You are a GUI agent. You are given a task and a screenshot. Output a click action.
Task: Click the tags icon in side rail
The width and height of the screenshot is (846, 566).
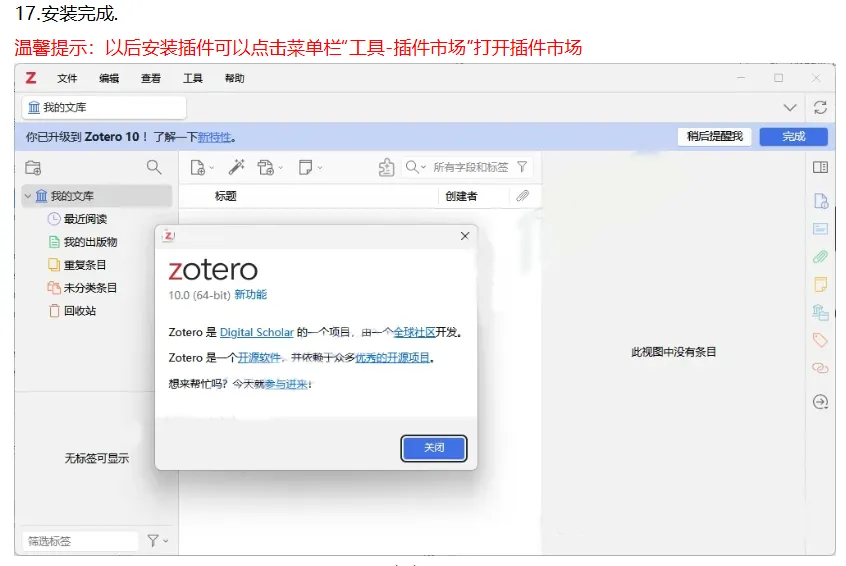click(x=821, y=340)
